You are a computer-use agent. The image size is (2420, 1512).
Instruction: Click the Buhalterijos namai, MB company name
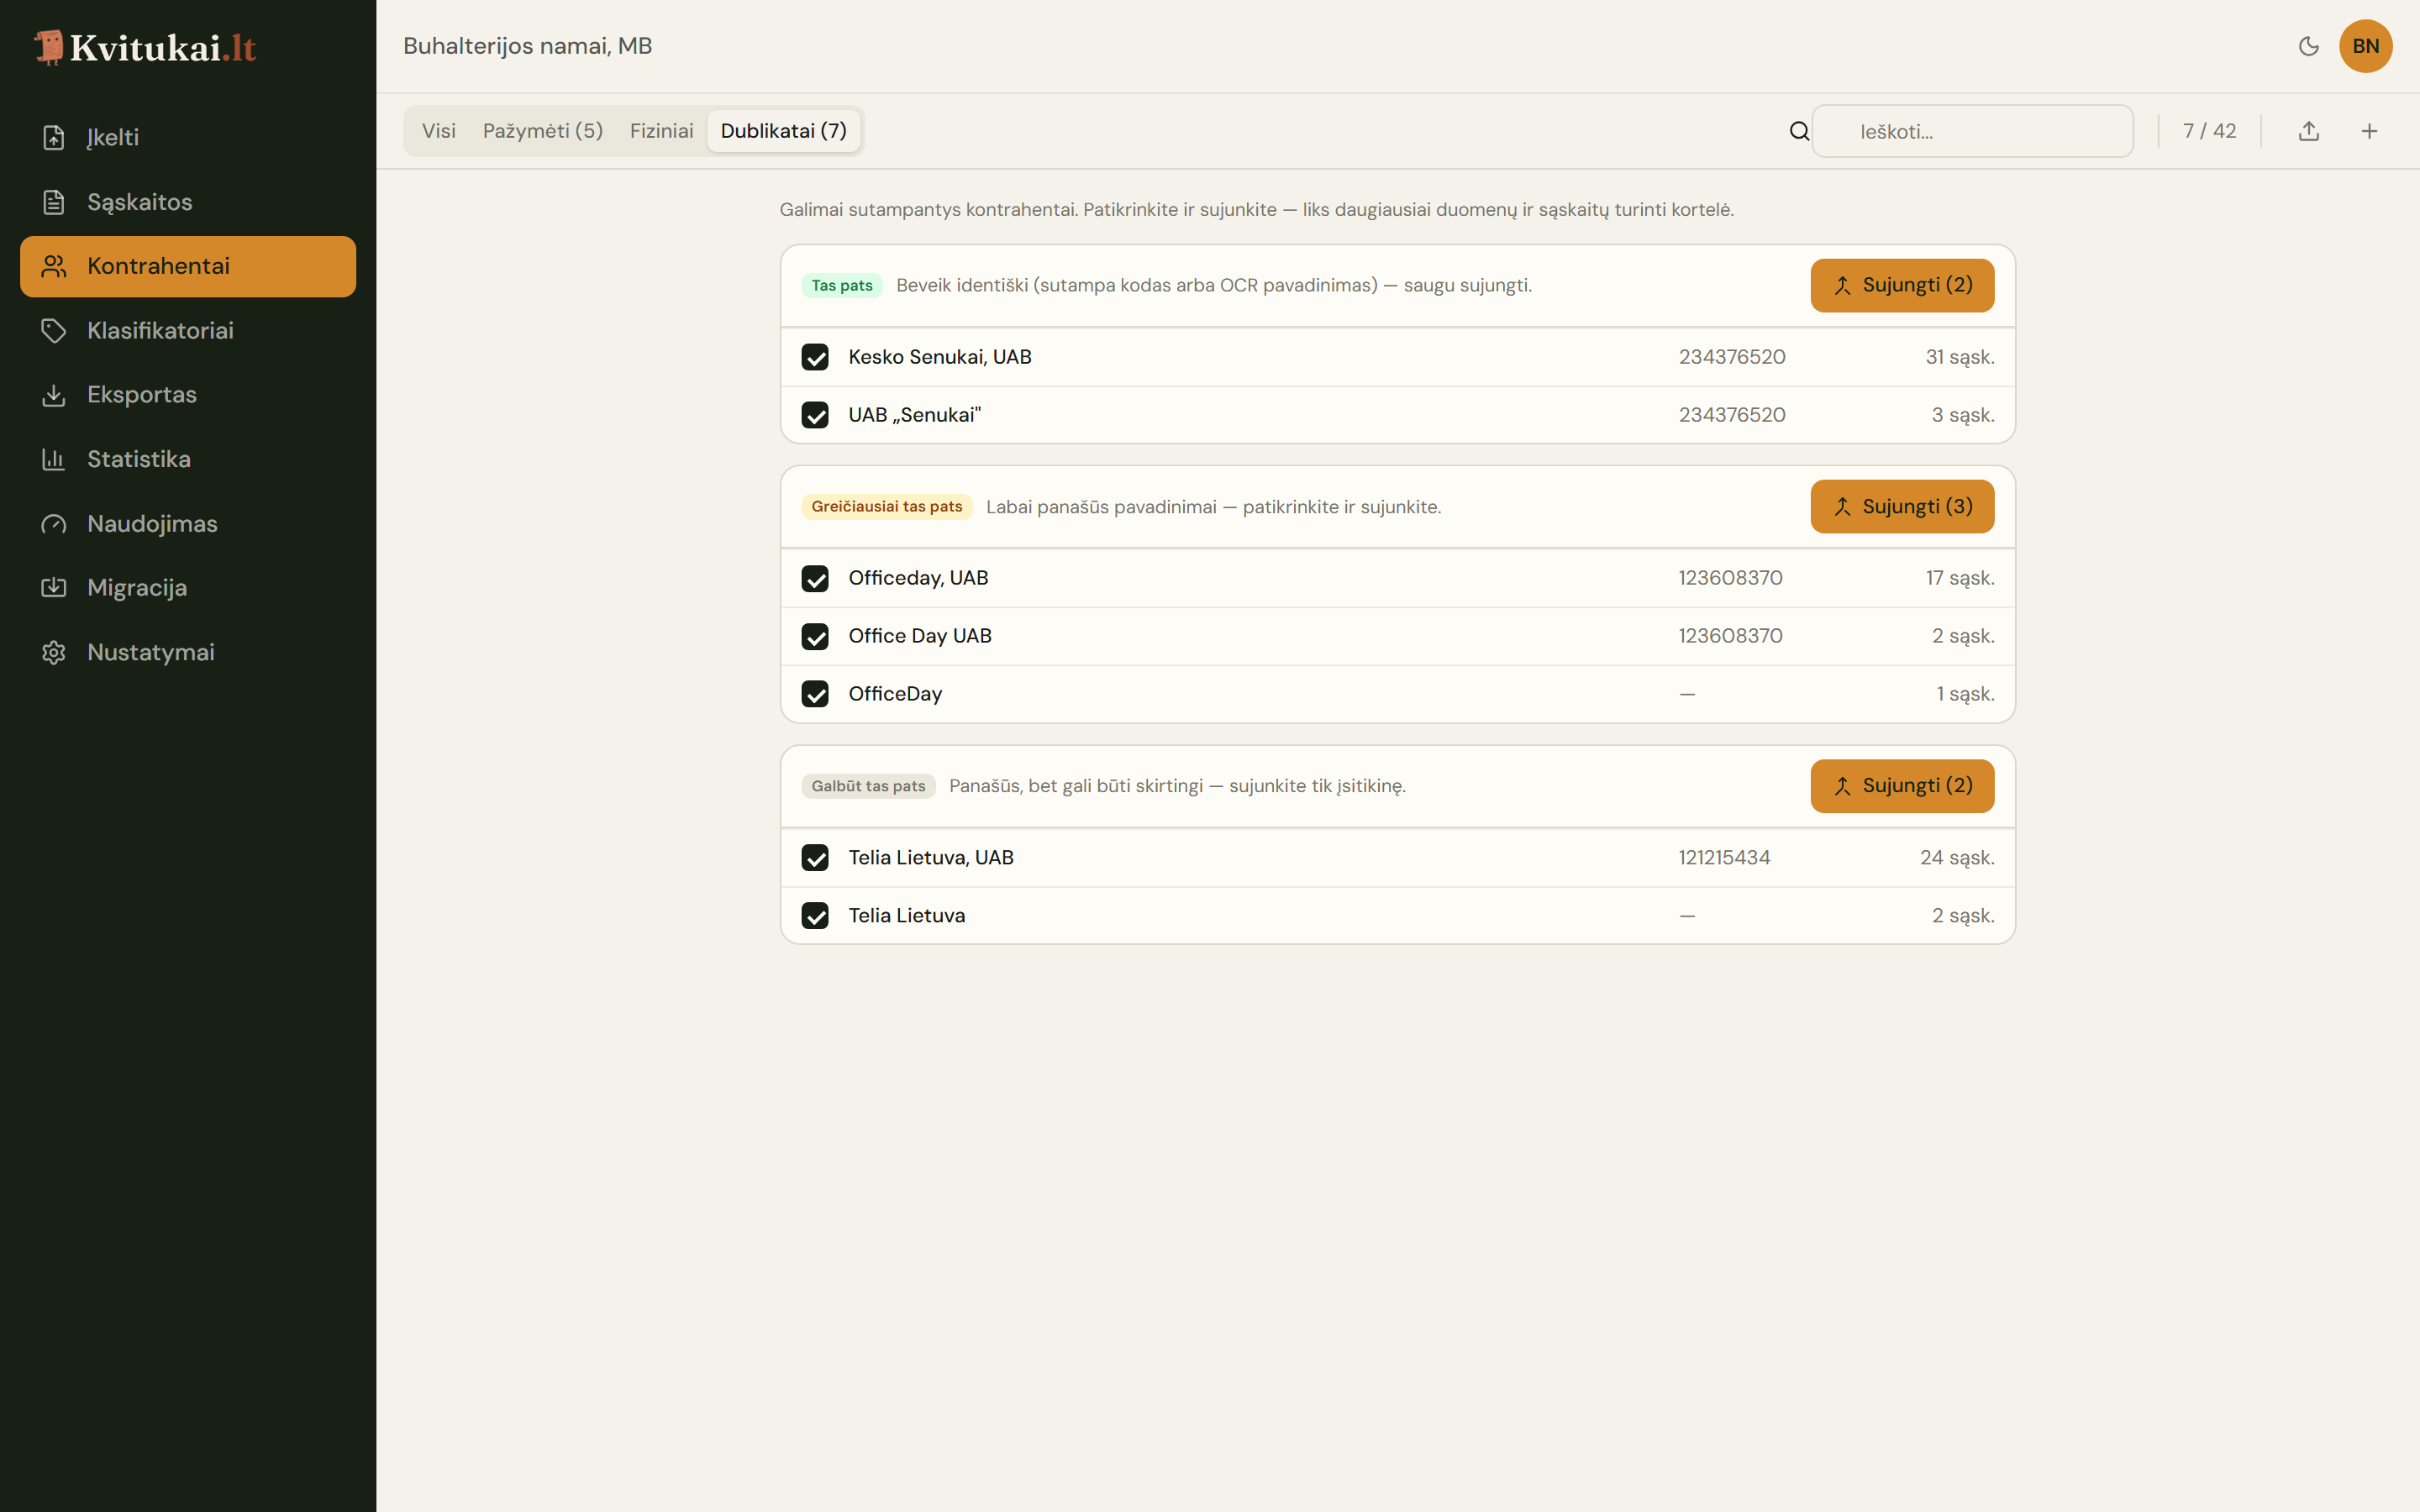point(527,46)
